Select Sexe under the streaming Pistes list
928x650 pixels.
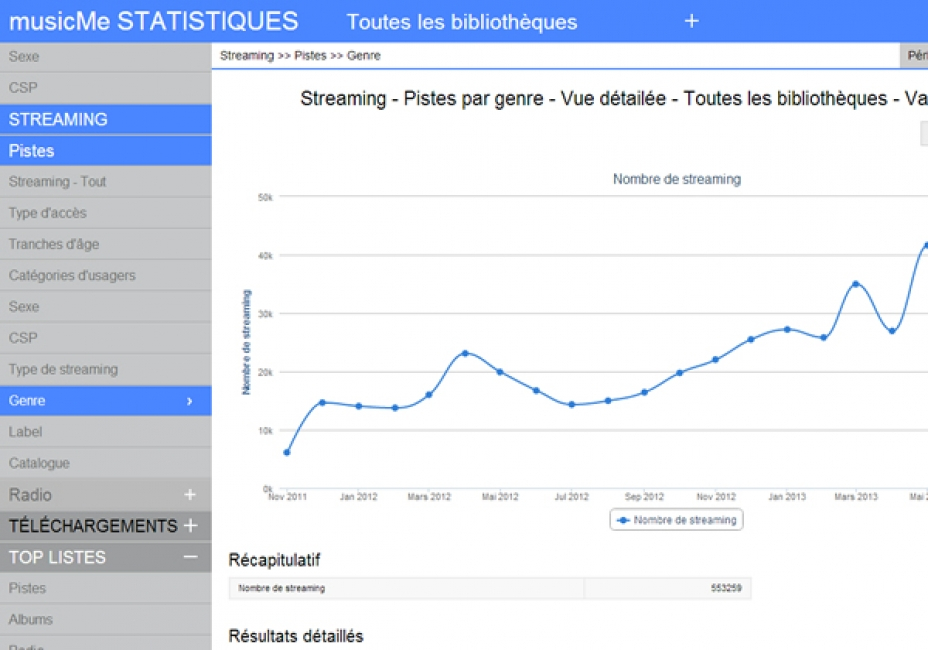point(105,307)
